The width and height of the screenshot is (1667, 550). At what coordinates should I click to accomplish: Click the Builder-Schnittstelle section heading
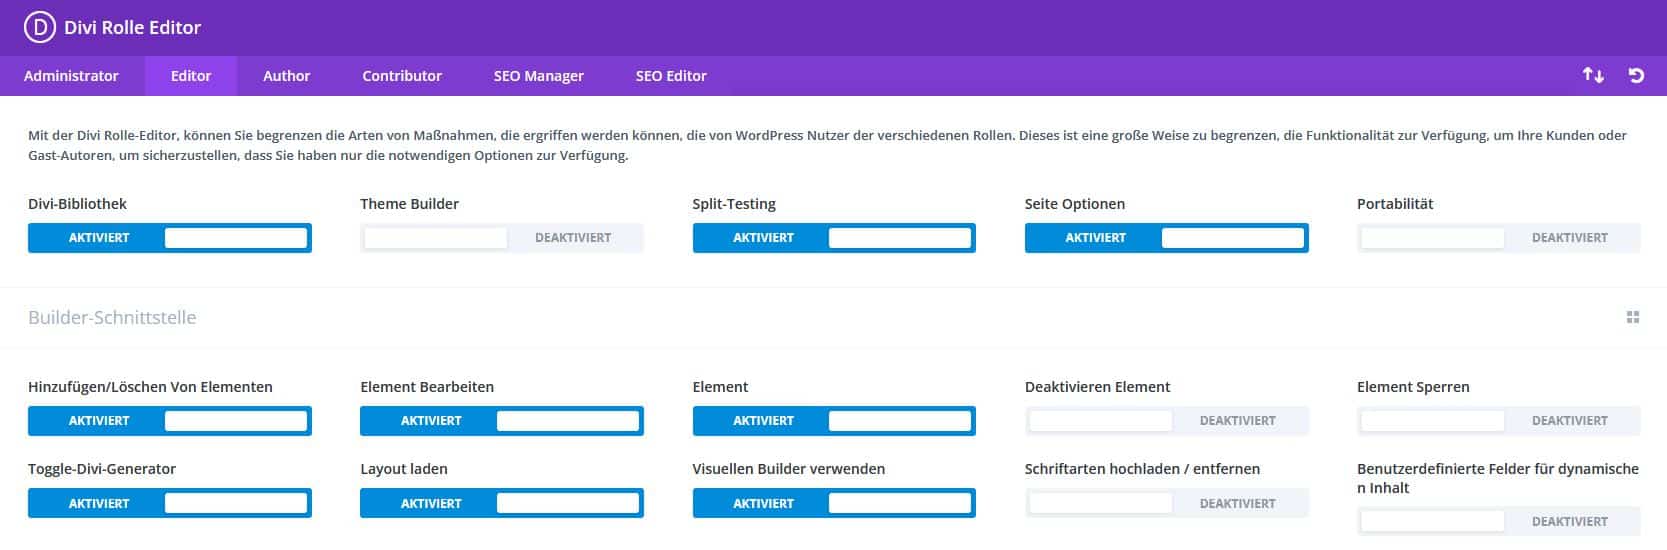pos(112,318)
